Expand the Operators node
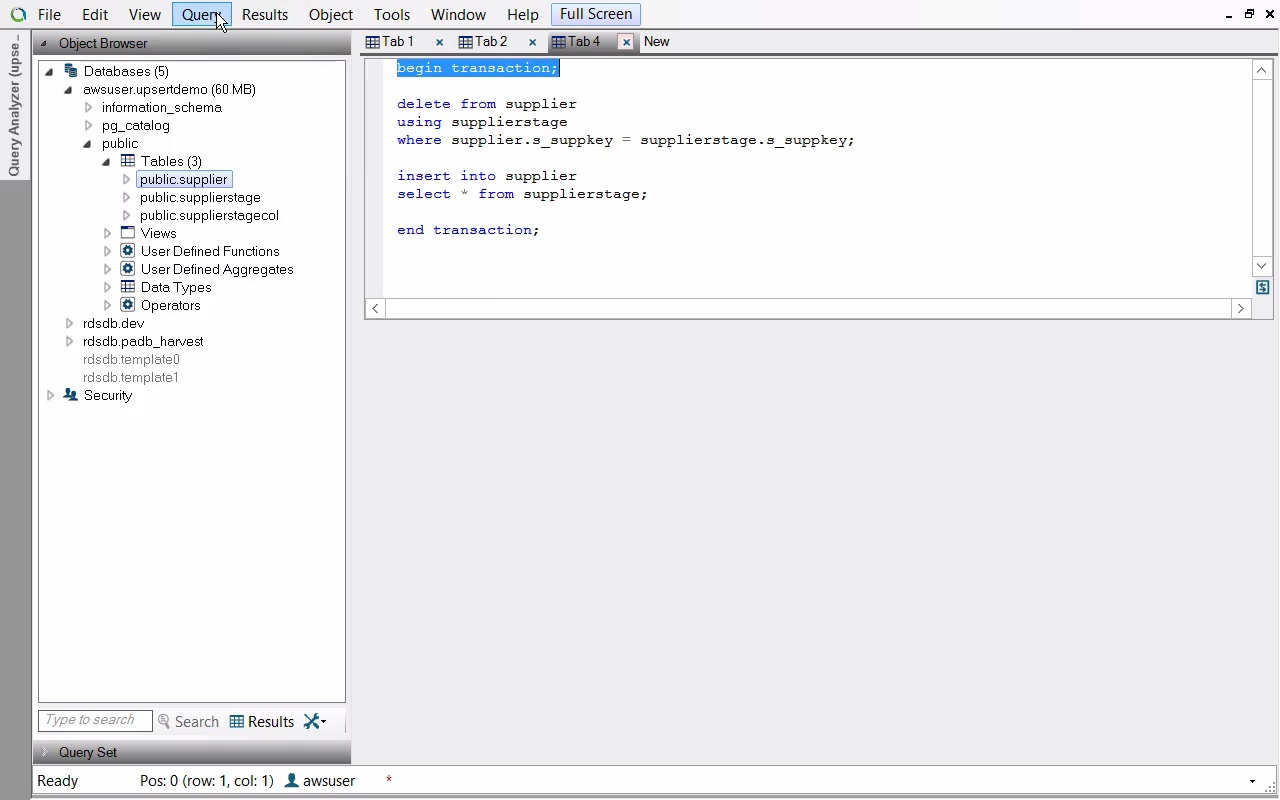 click(107, 305)
